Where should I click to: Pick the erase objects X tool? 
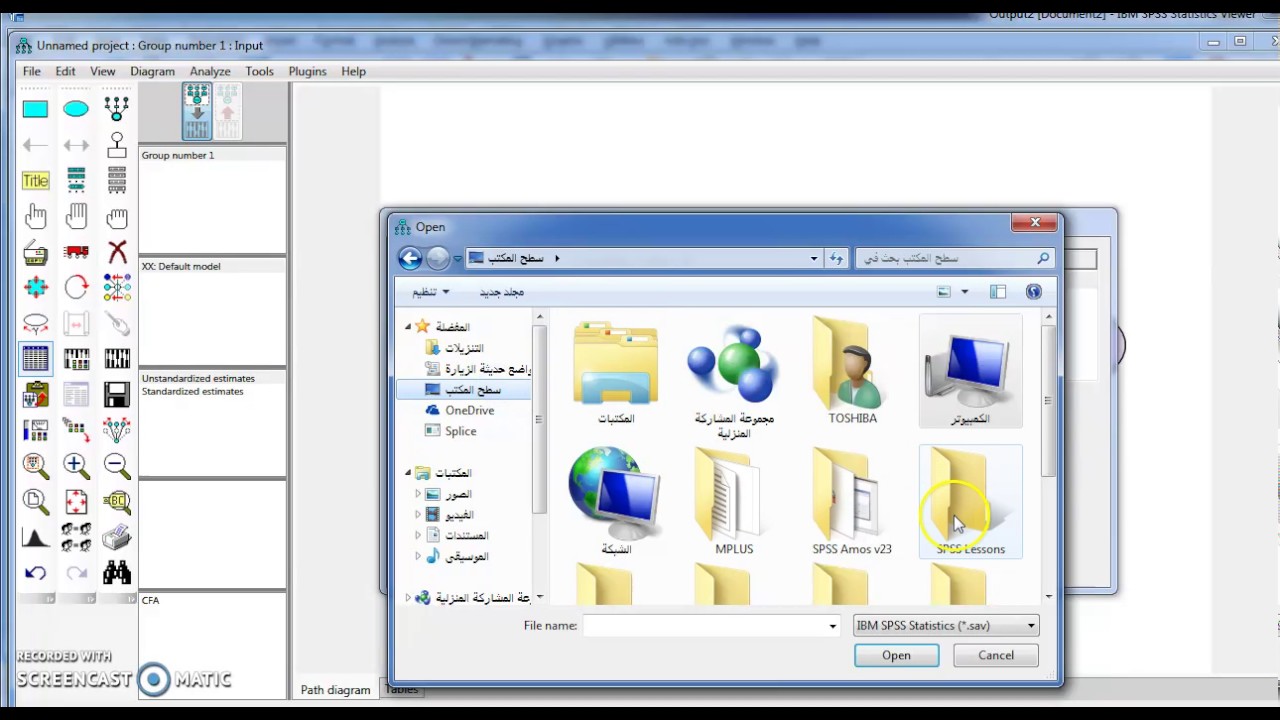point(117,252)
